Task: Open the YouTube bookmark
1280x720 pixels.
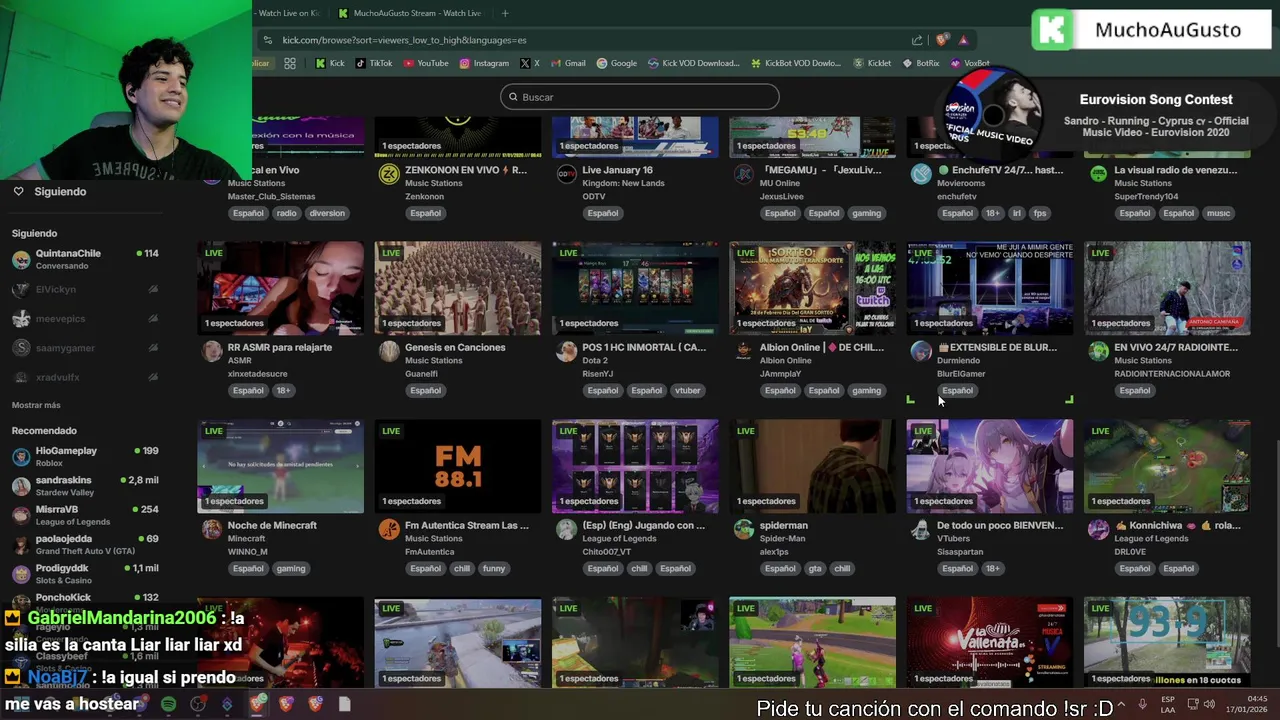Action: coord(426,63)
